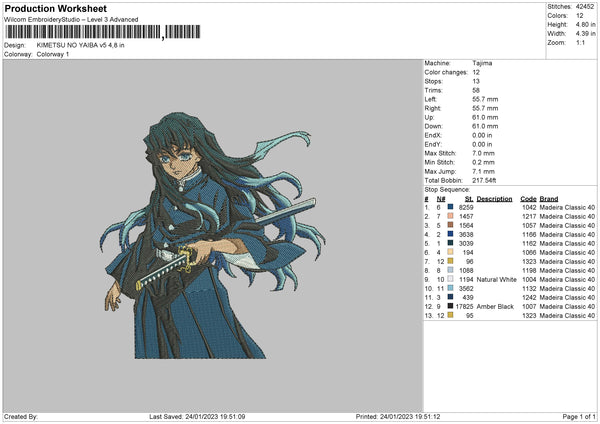This screenshot has height=424, width=600.
Task: Pick the stop 4 royal blue swatch
Action: pyautogui.click(x=450, y=234)
